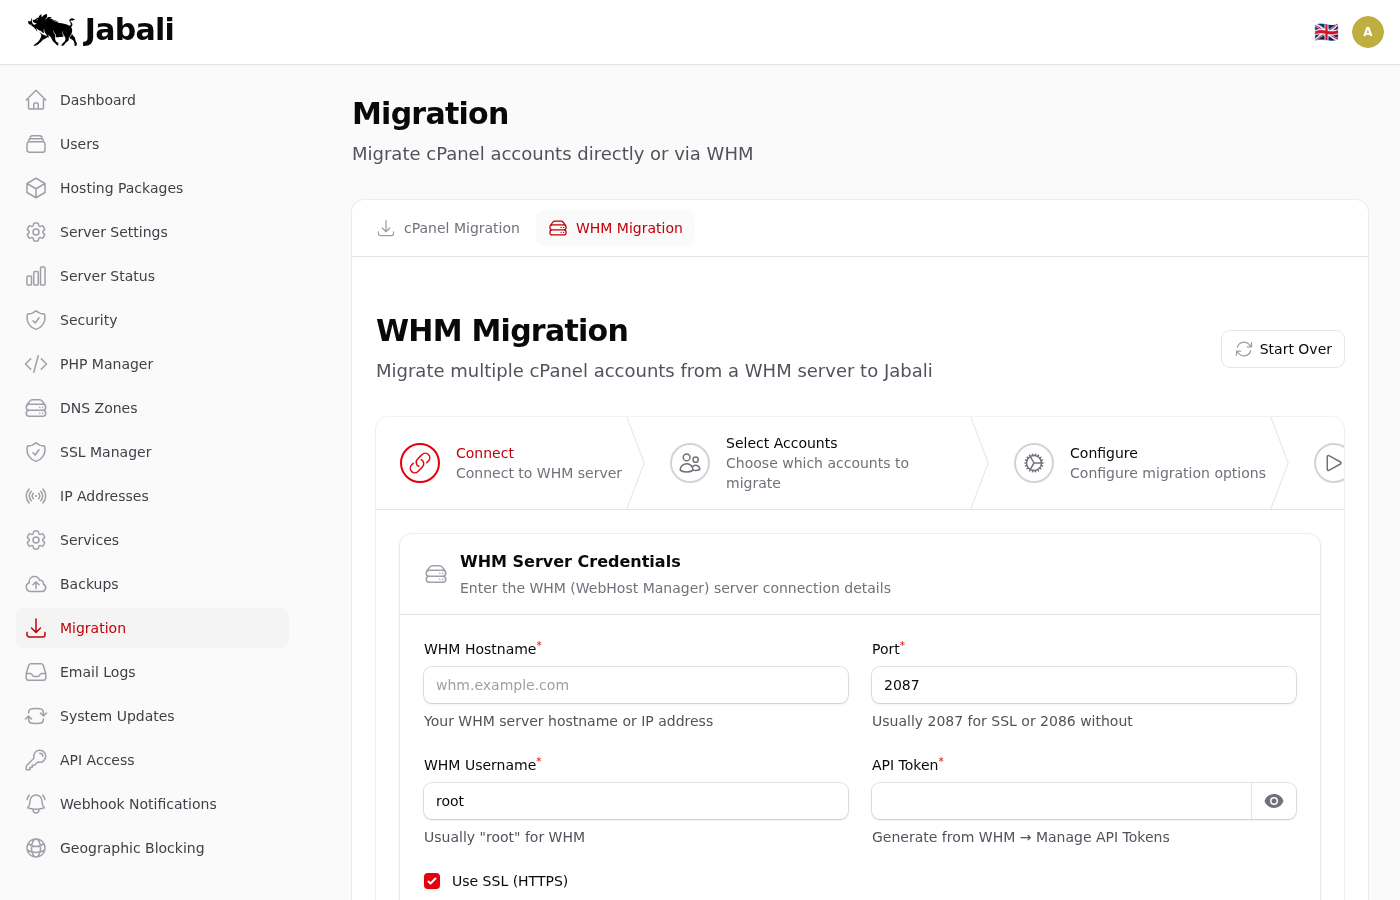Click the Select Accounts users icon
This screenshot has width=1400, height=900.
(690, 463)
